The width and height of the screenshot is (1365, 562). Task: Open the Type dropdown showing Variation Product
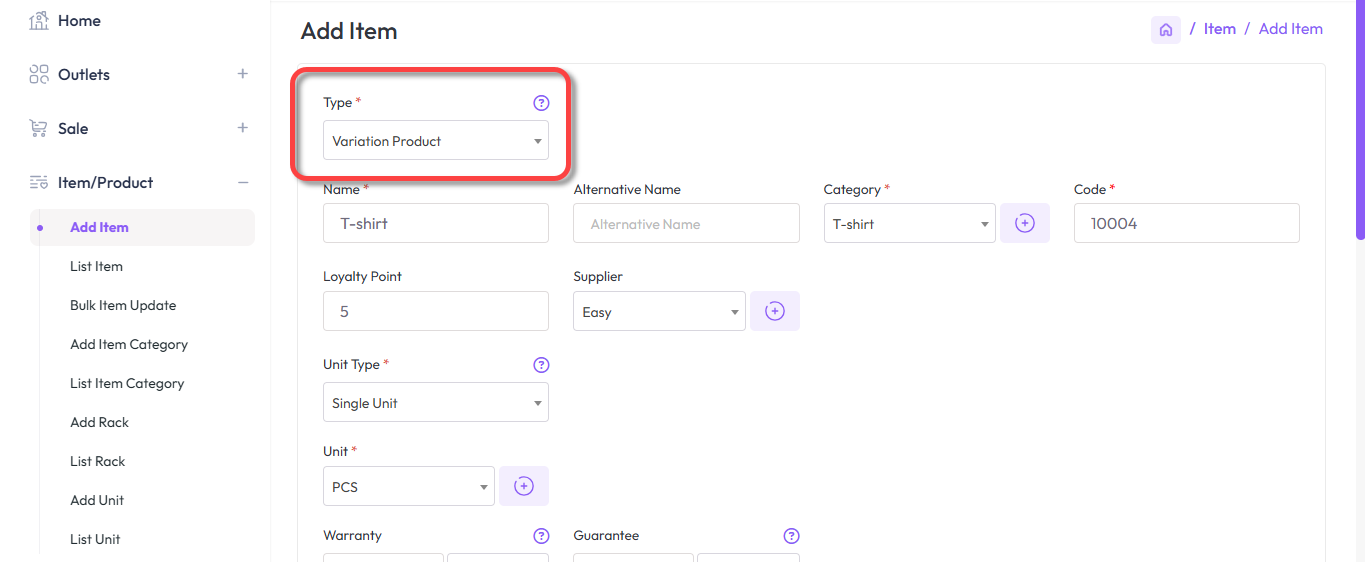[435, 141]
